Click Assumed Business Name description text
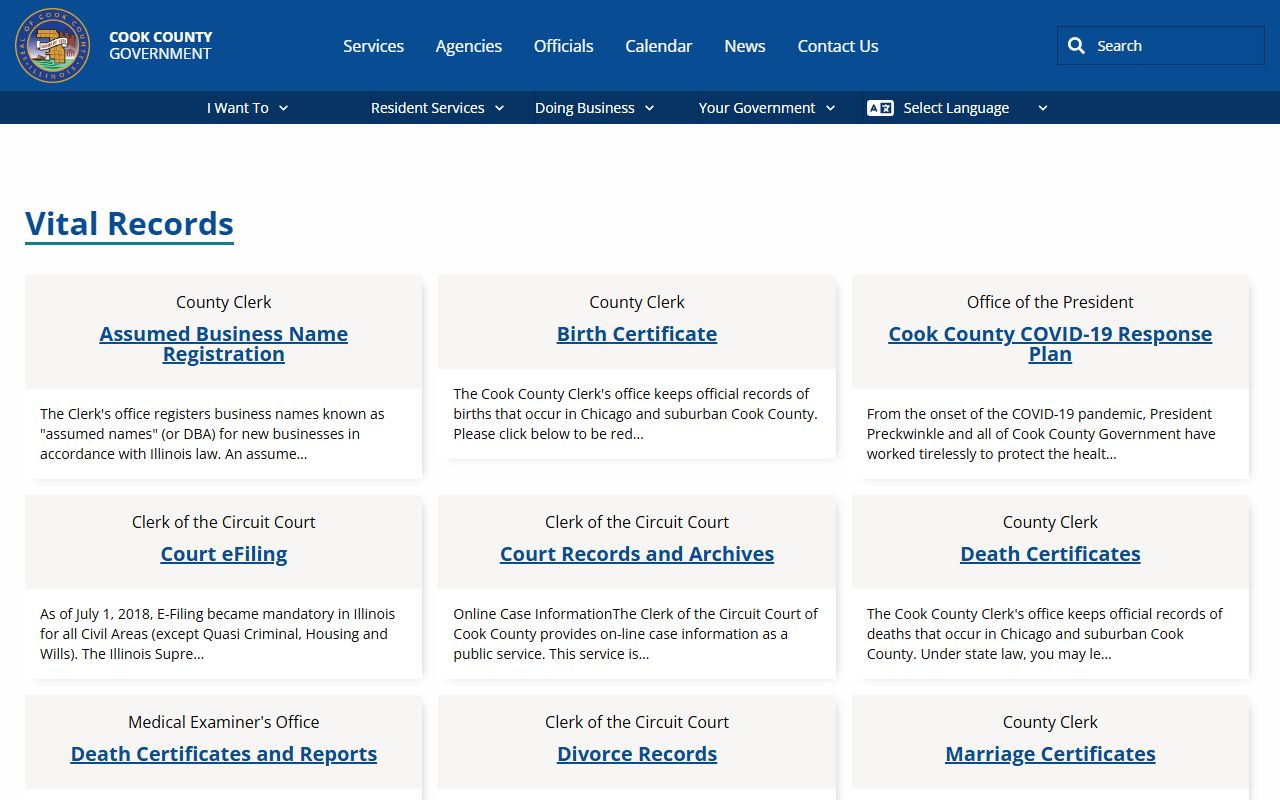1280x800 pixels. (x=212, y=434)
